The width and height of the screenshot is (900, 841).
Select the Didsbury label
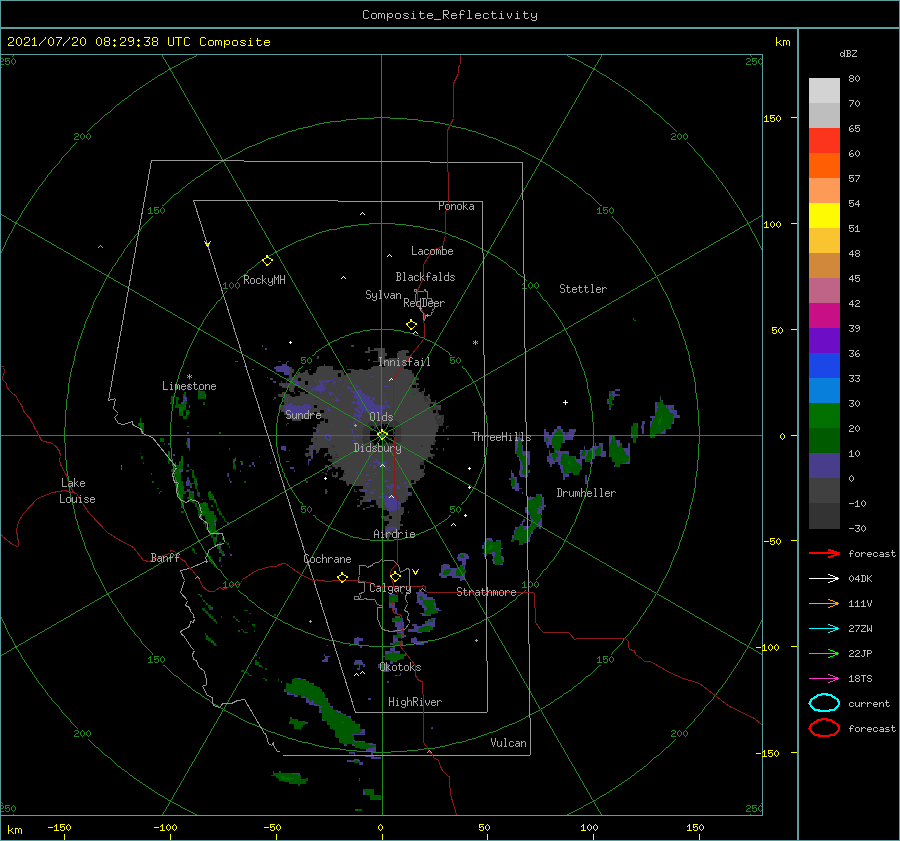(x=377, y=448)
